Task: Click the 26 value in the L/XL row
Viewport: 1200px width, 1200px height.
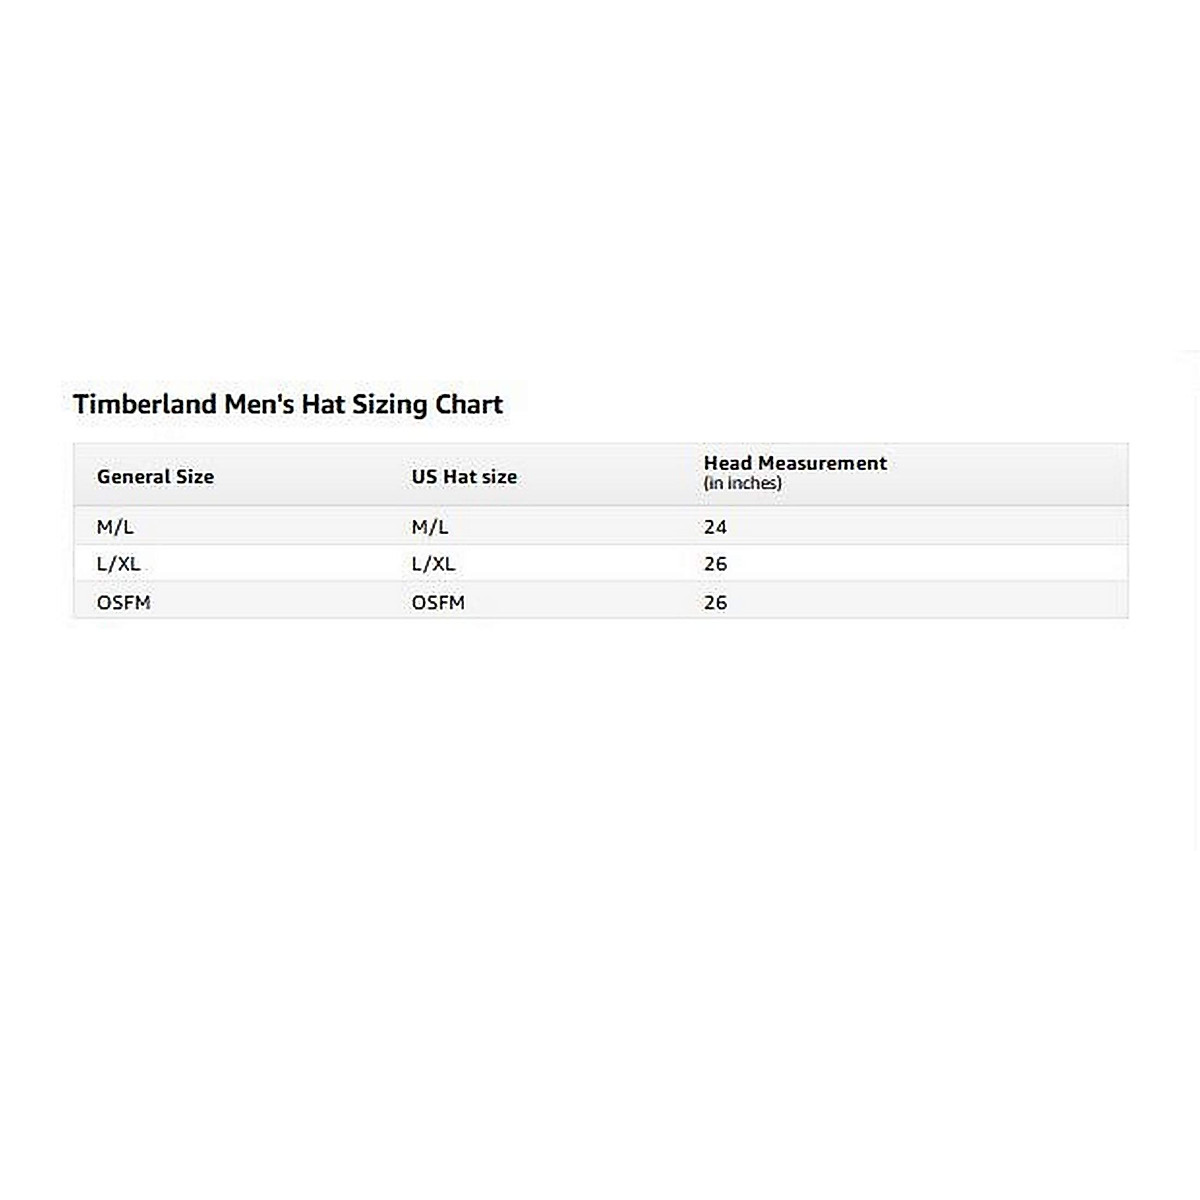Action: pos(715,564)
